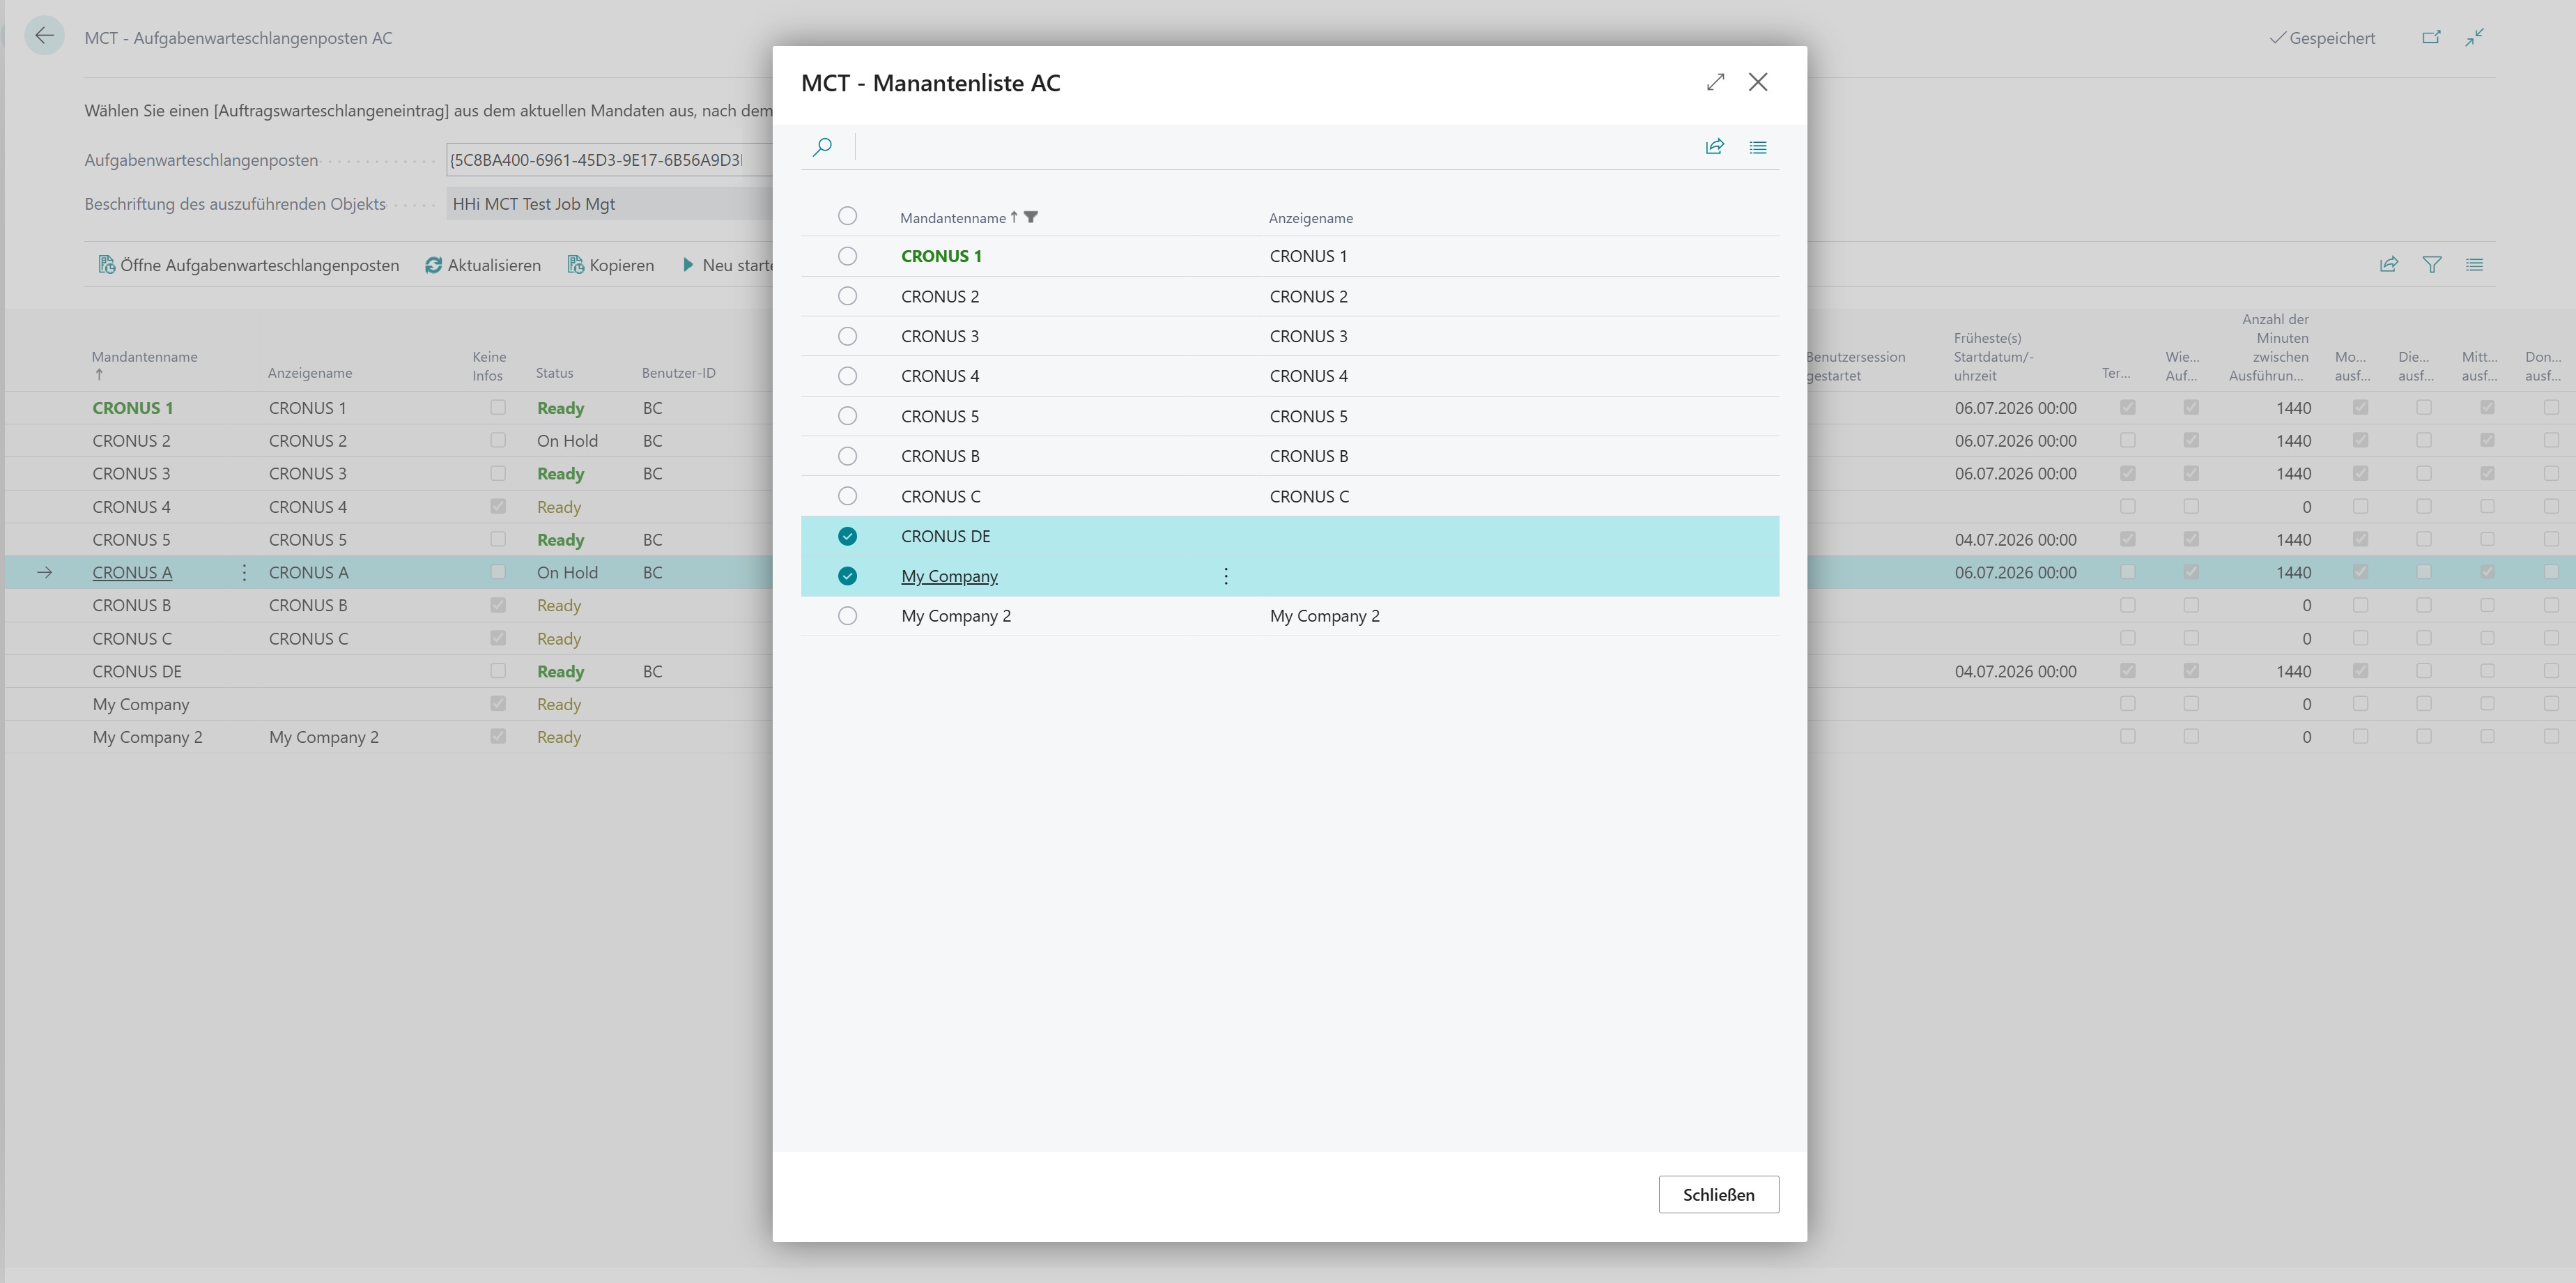2576x1283 pixels.
Task: Click Öffne Aufgabenwarteschlangenposten action
Action: (248, 265)
